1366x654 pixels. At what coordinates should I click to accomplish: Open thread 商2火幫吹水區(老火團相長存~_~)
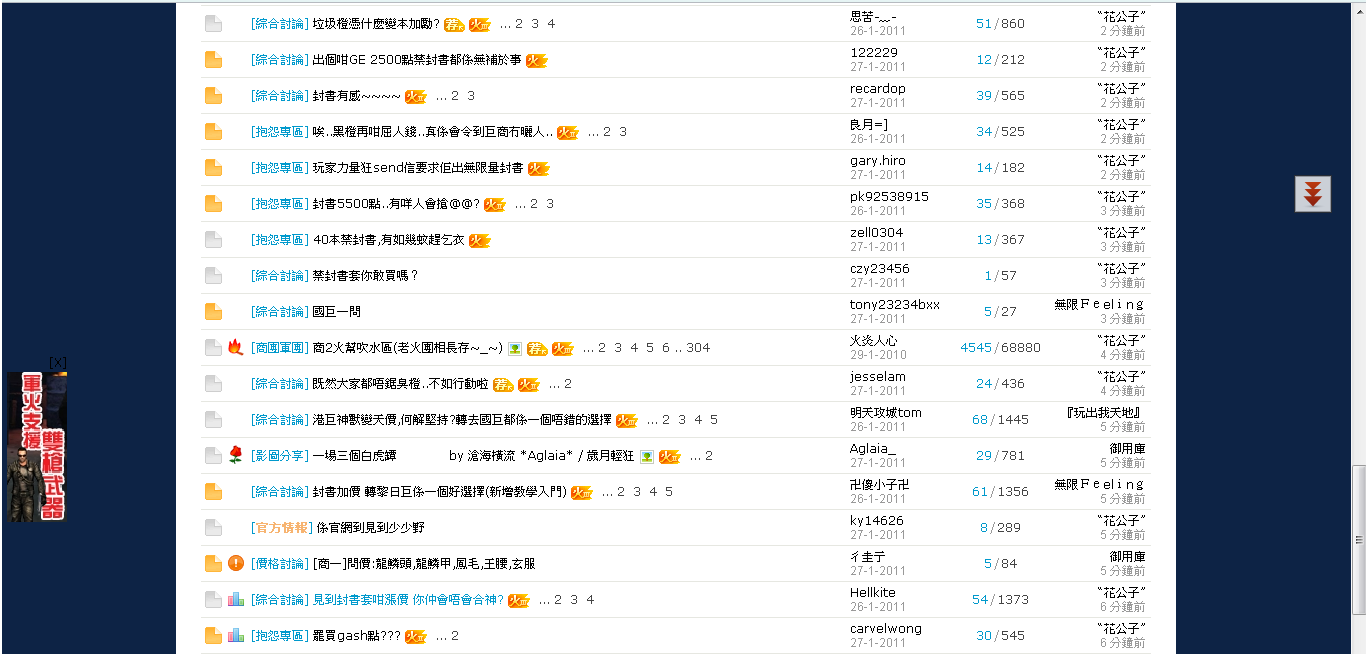(408, 348)
